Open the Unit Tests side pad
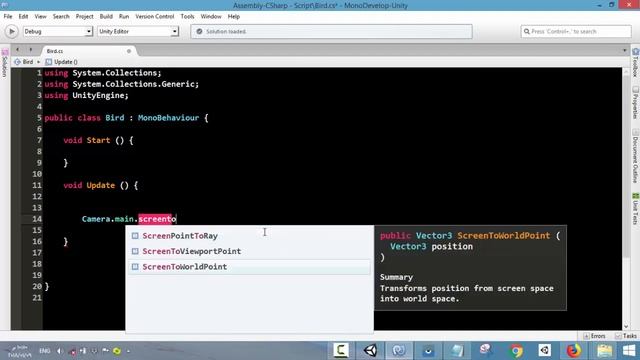The height and width of the screenshot is (360, 640). (636, 209)
